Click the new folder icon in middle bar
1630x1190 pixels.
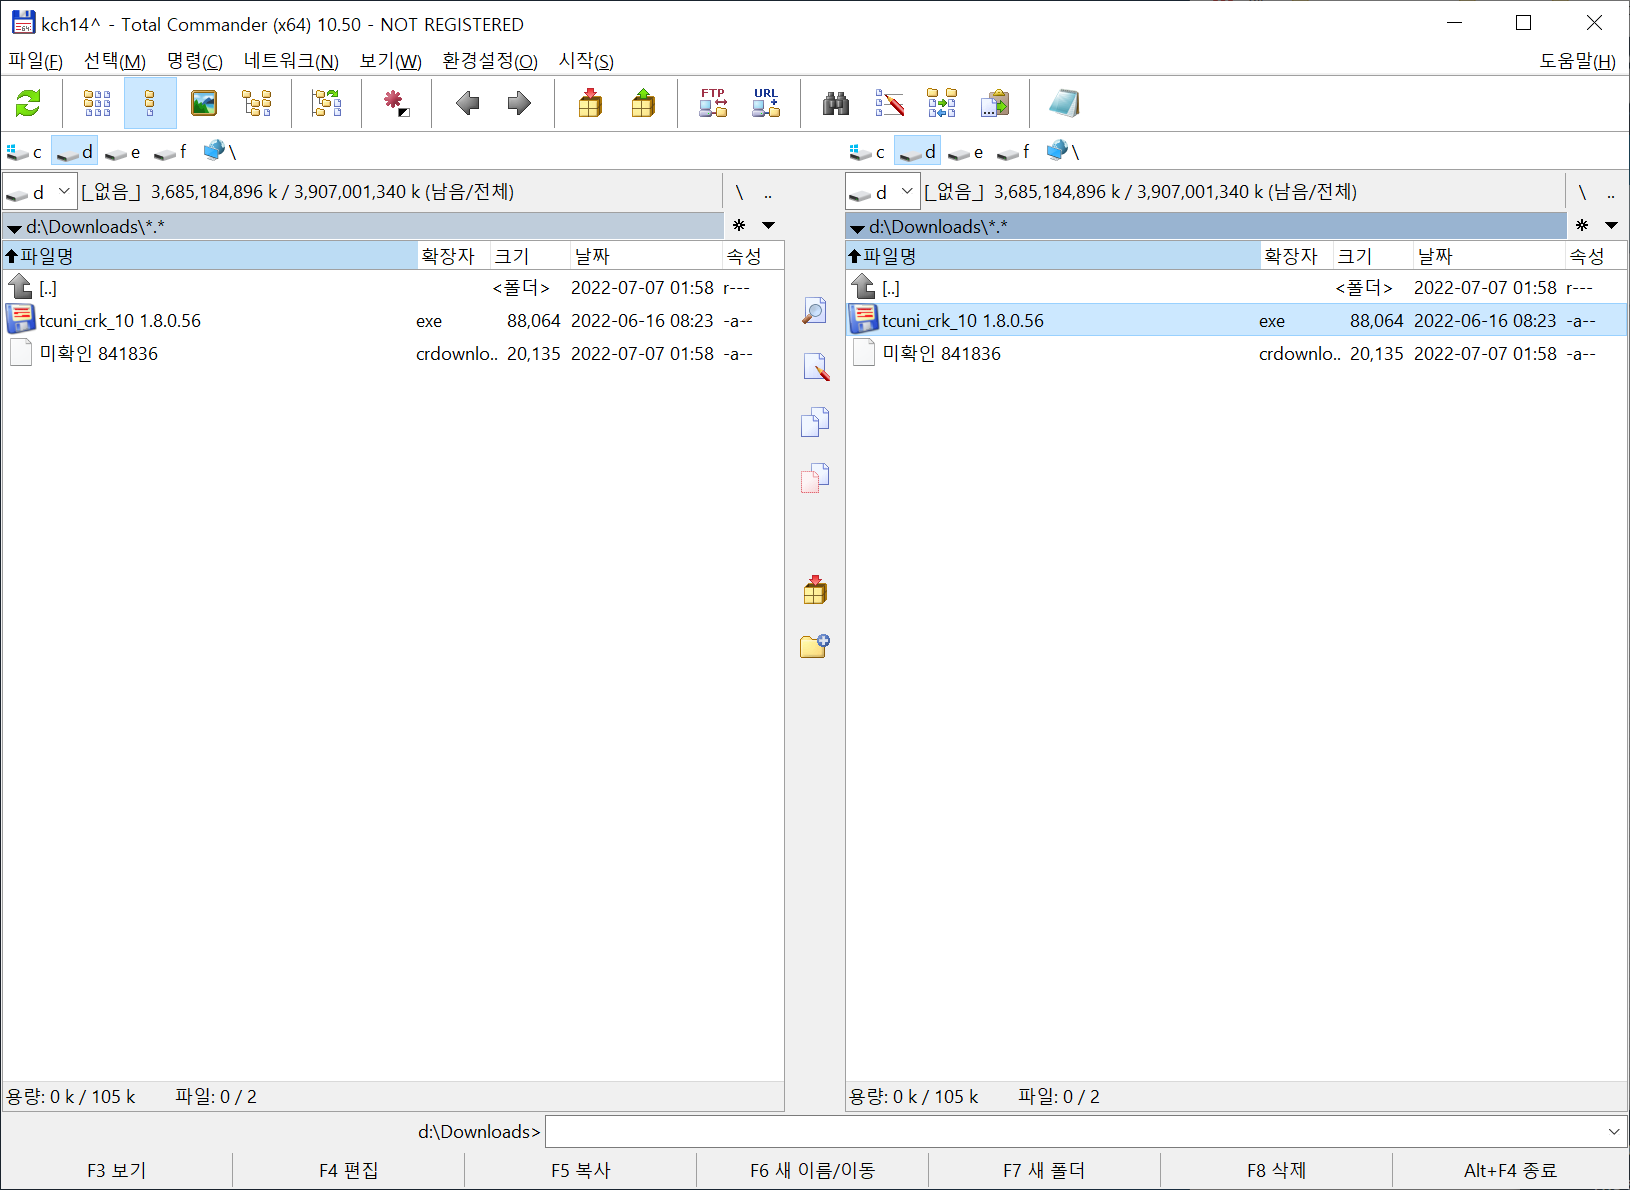pos(815,646)
